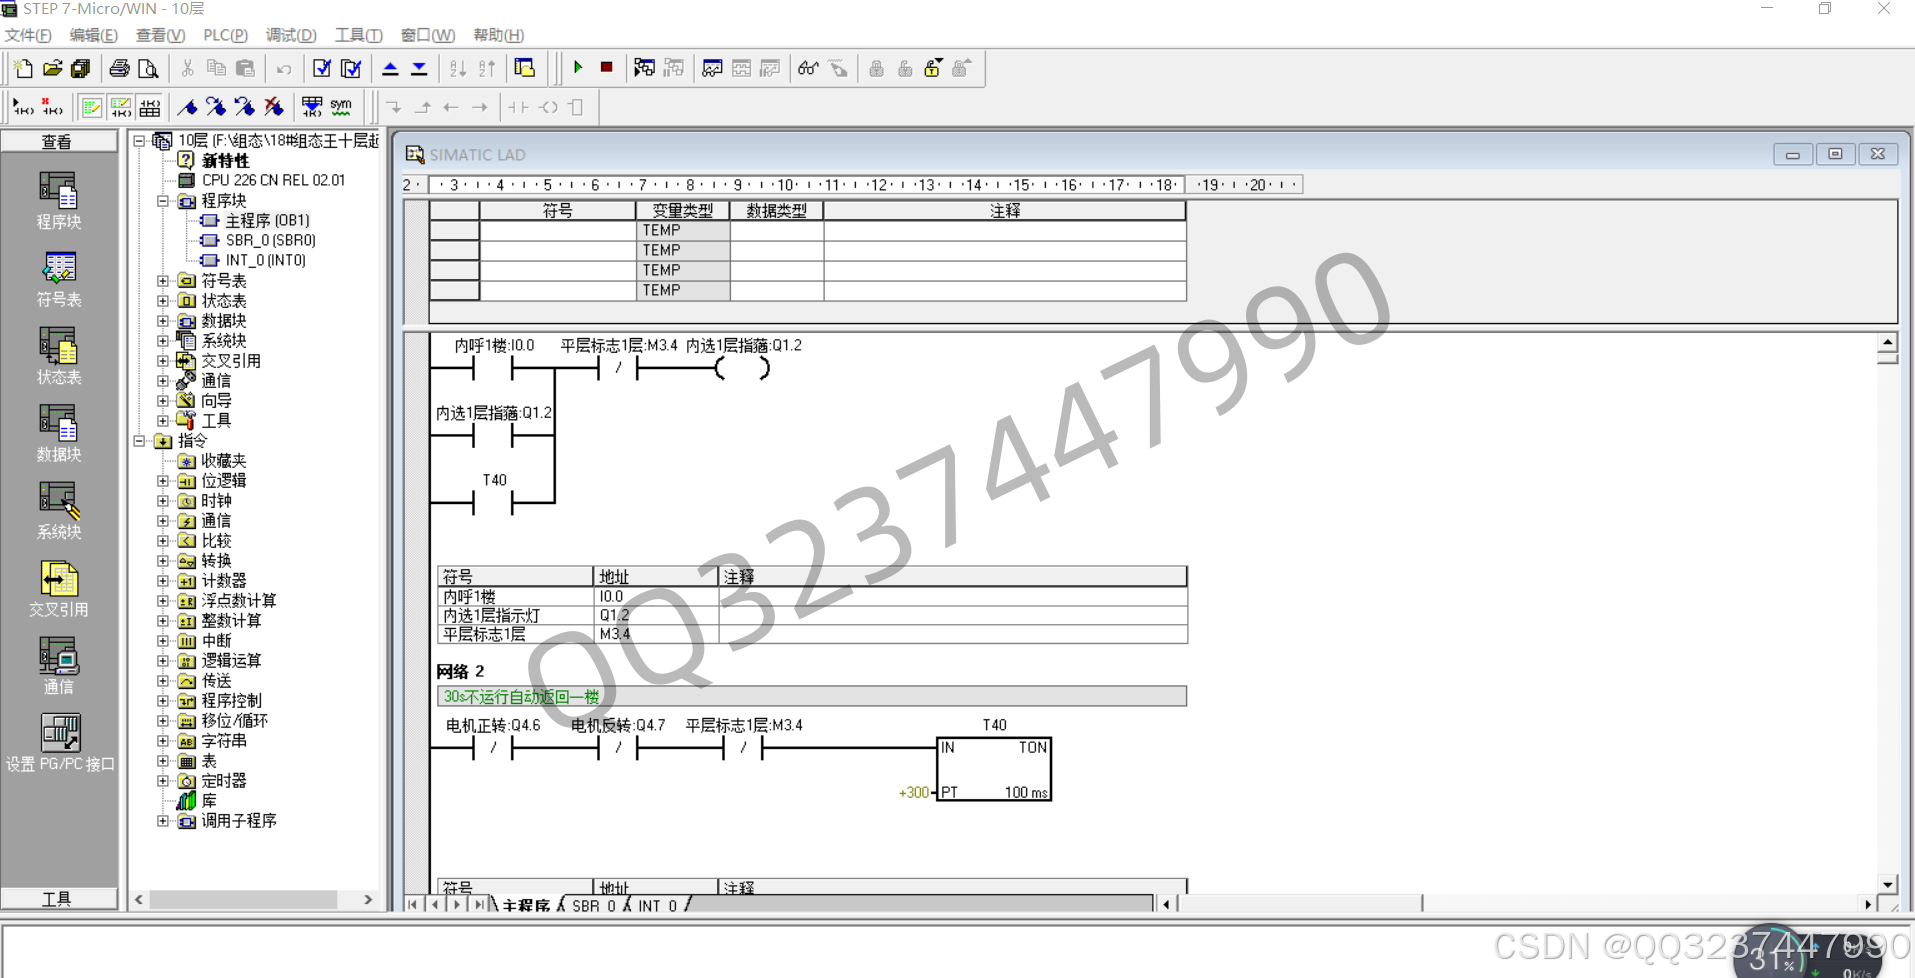Screen dimensions: 1915x978
Task: Open the 工具(T) menu
Action: [358, 35]
